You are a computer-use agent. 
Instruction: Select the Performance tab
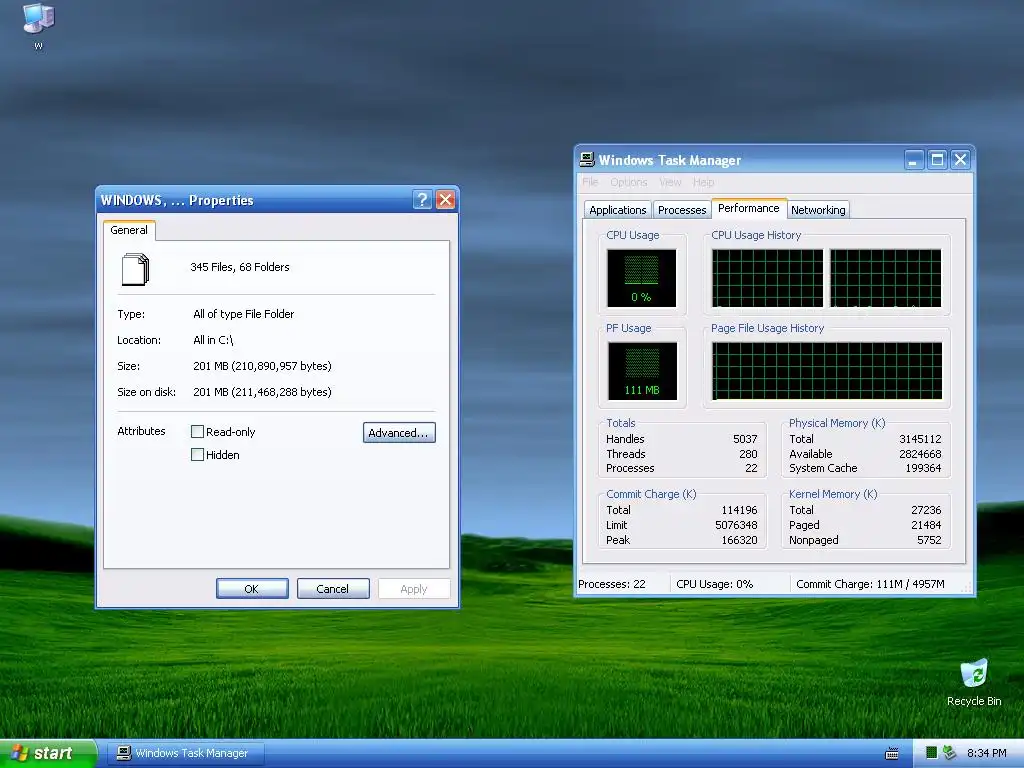(748, 208)
